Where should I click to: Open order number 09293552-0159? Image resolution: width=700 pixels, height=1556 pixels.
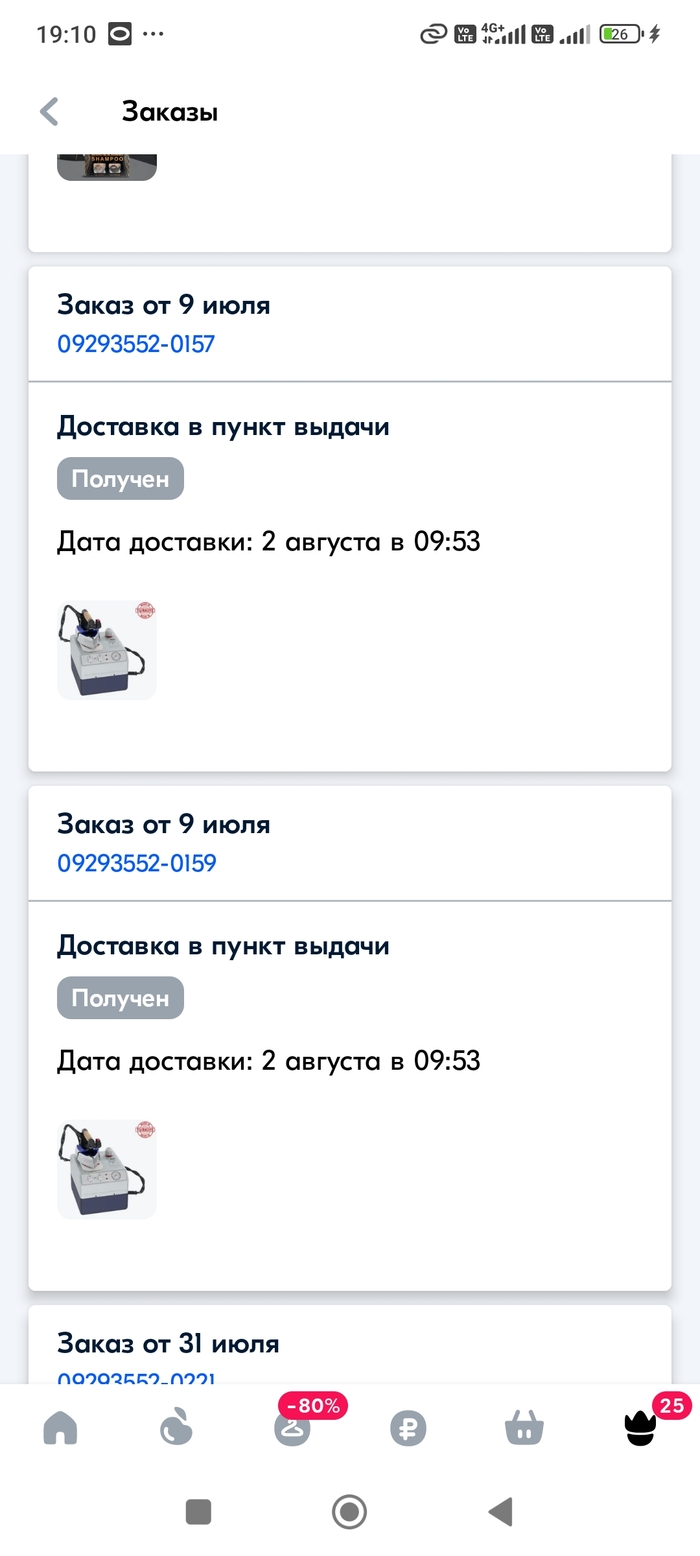(137, 863)
